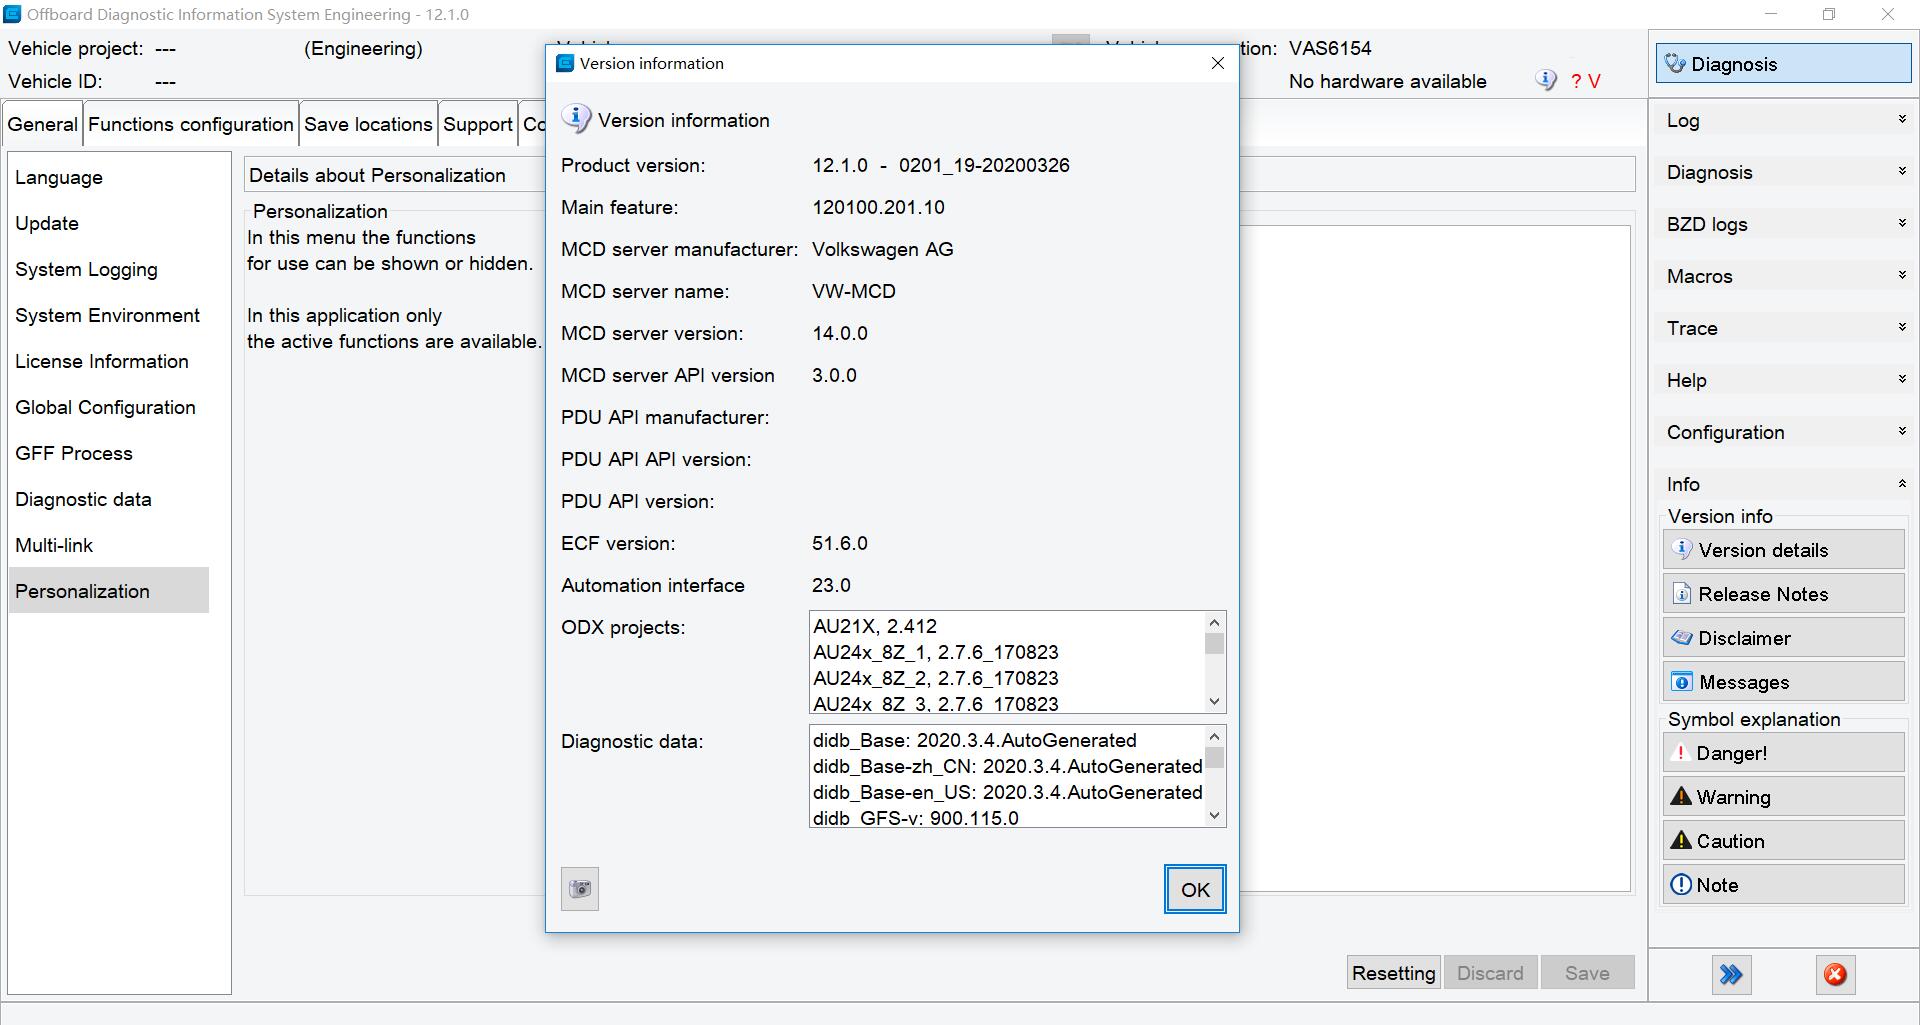Click the product version value 12.1.0 - 0201_19-20200326

point(941,165)
